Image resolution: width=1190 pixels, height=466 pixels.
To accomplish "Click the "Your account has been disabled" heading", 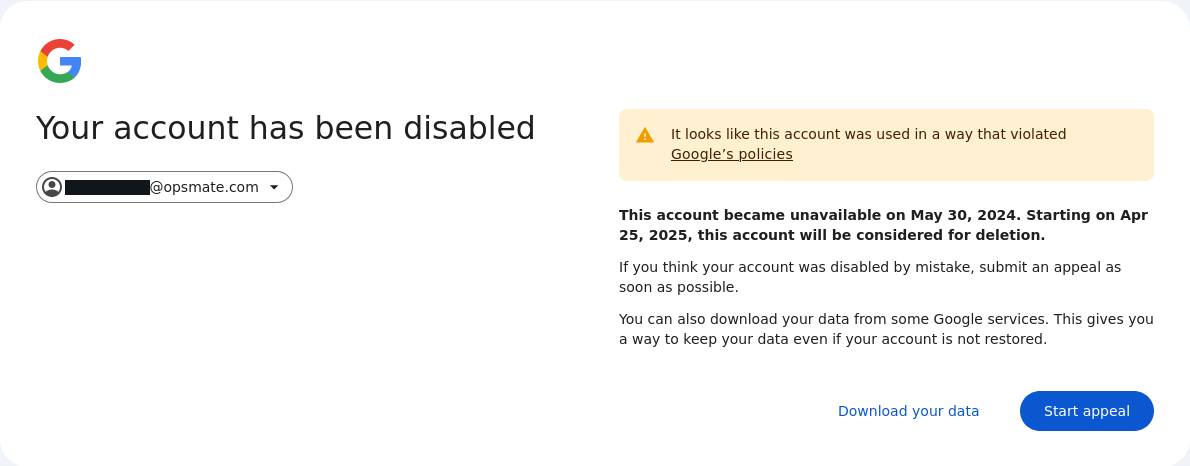I will tap(285, 128).
